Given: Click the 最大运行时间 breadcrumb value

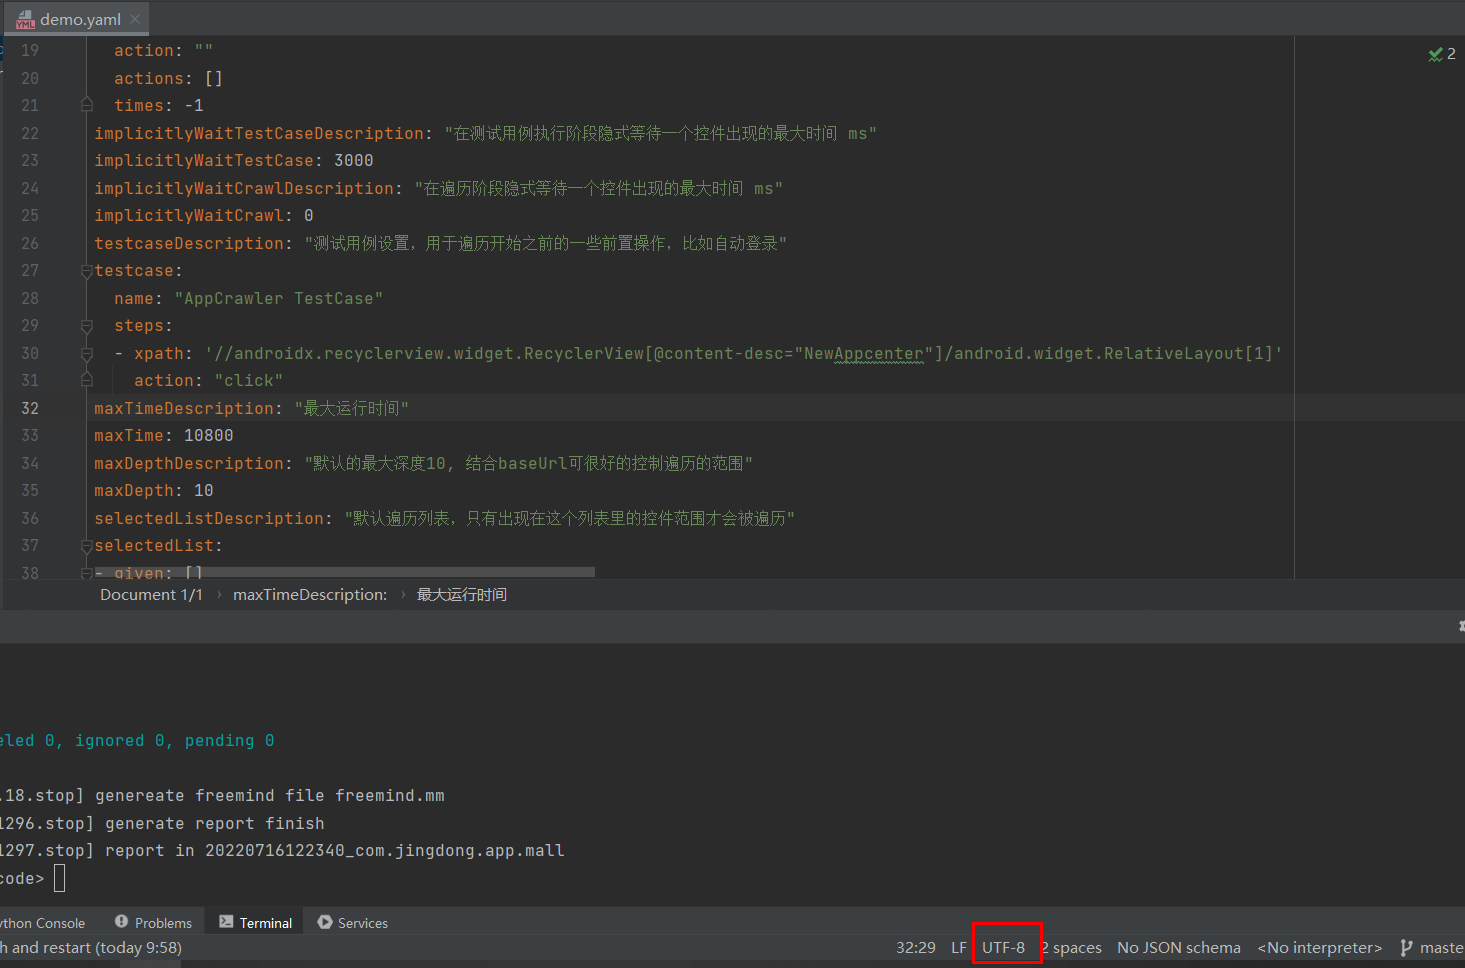Looking at the screenshot, I should [462, 594].
